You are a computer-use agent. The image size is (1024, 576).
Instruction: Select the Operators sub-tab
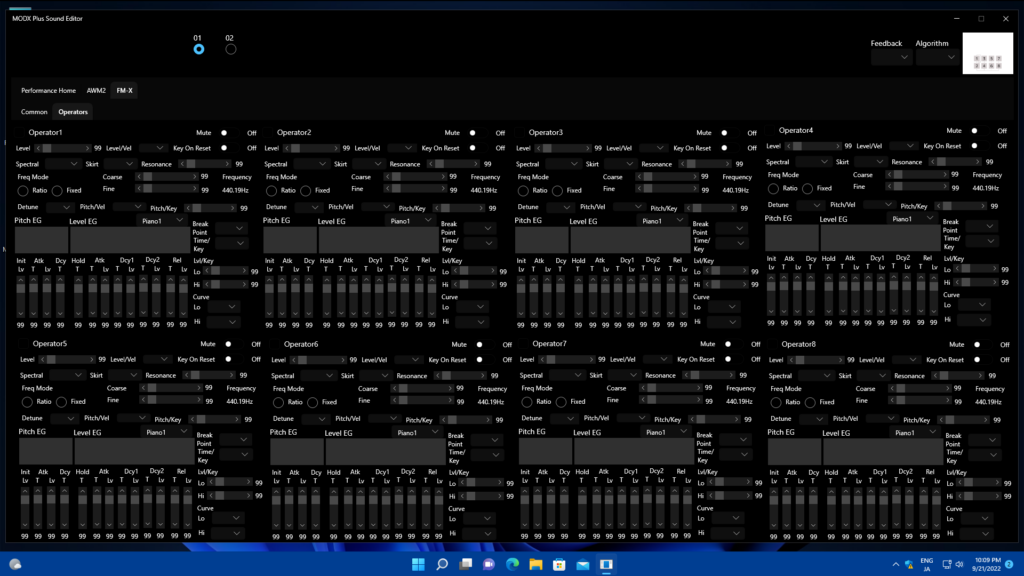tap(73, 112)
